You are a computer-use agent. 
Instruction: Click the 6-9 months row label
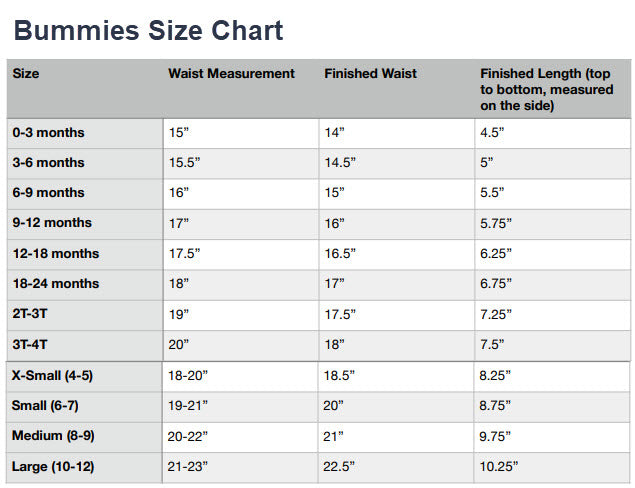point(48,193)
